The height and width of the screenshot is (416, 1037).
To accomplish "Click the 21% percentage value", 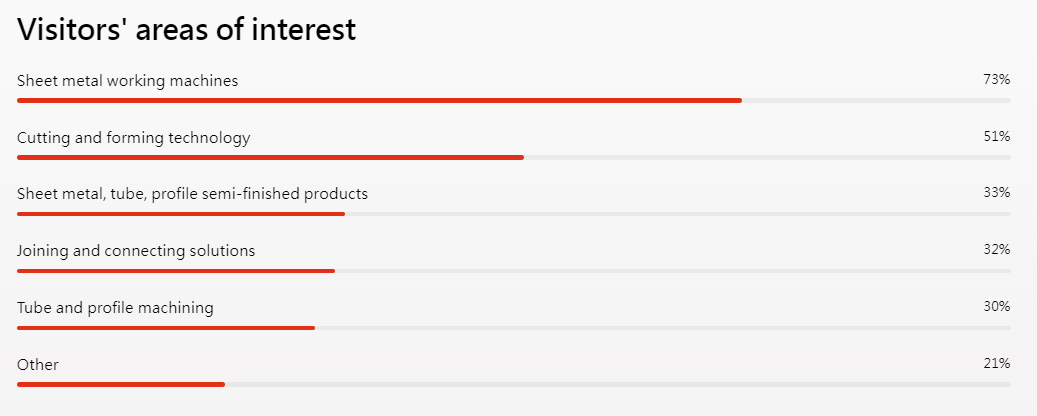I will pyautogui.click(x=997, y=363).
